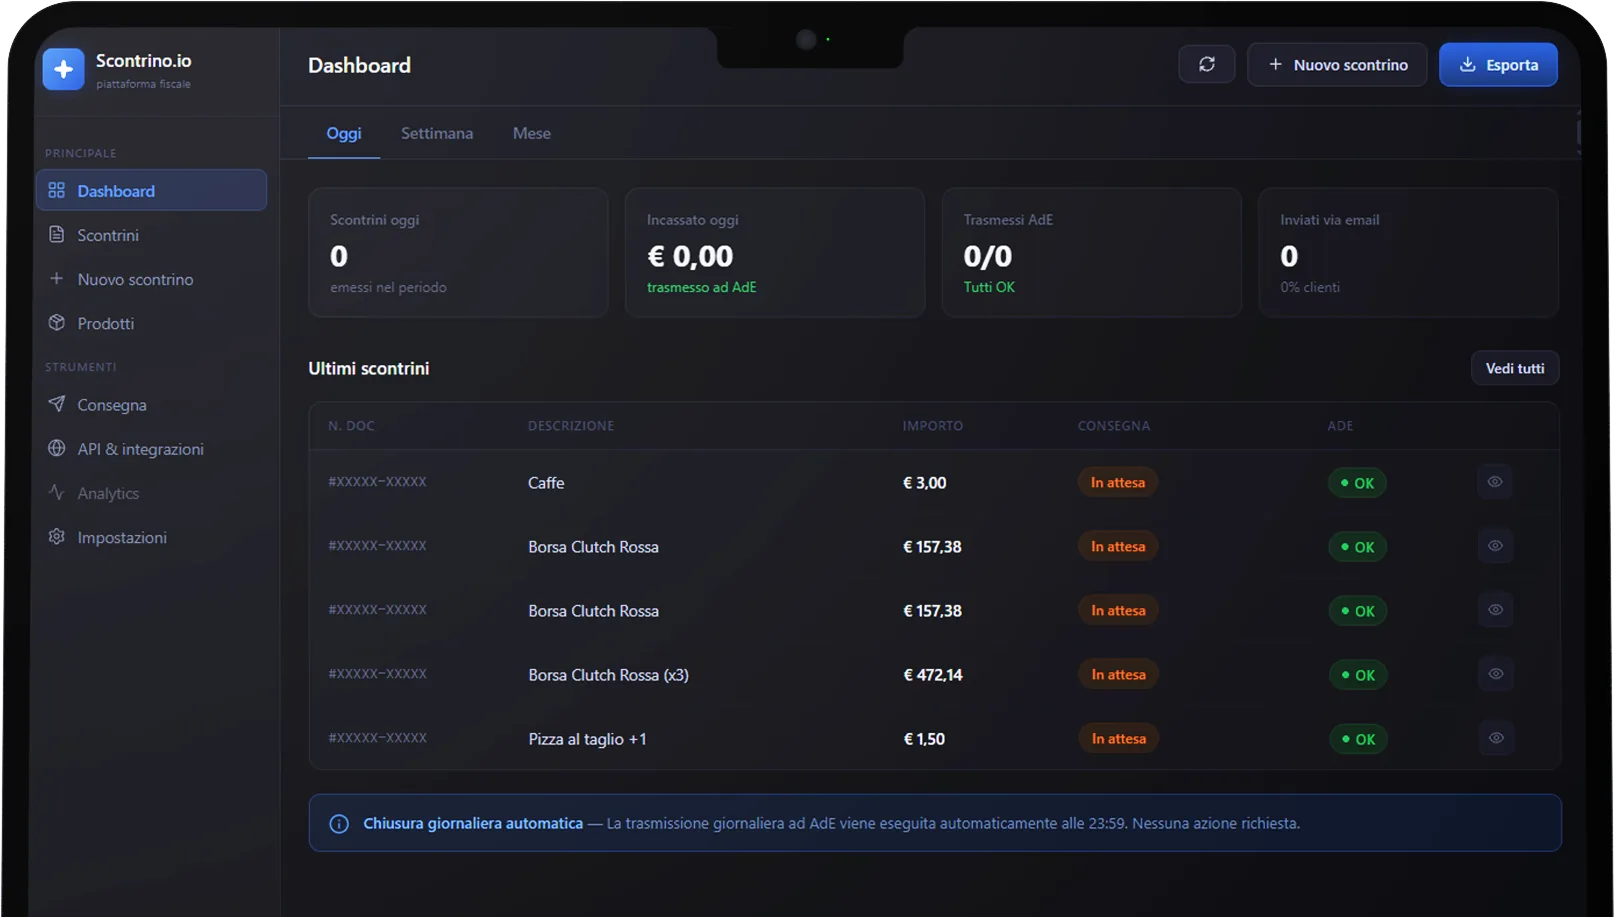Click the € 3,00 amount

click(925, 483)
